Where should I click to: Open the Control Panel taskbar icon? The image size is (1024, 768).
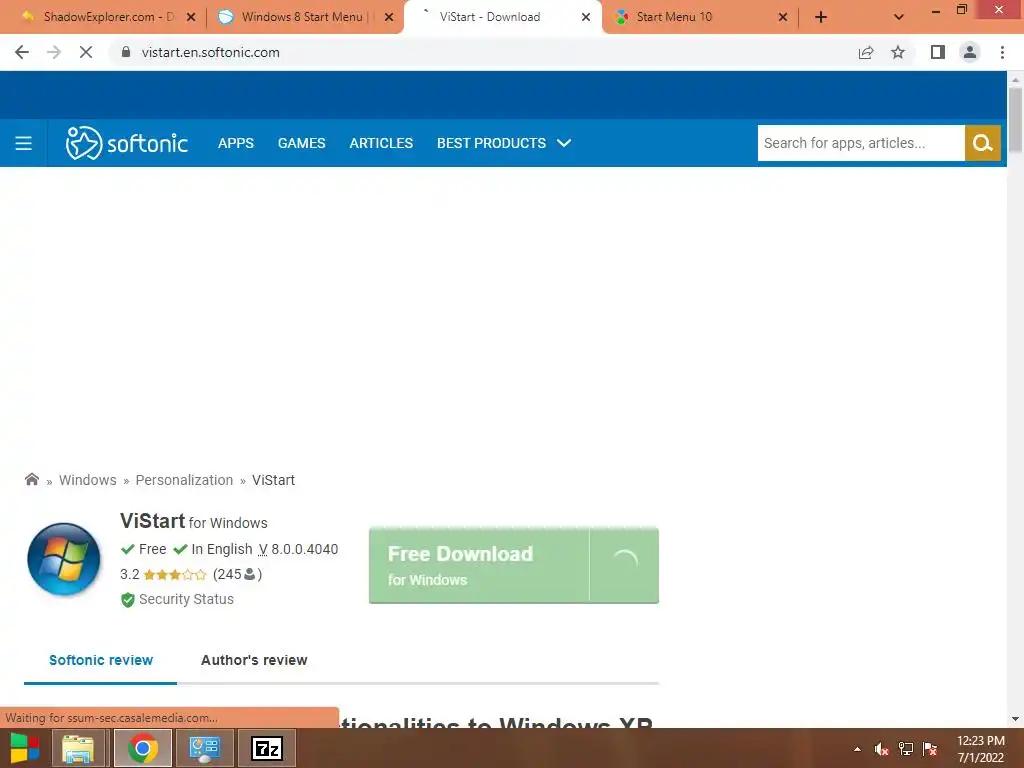pyautogui.click(x=204, y=748)
